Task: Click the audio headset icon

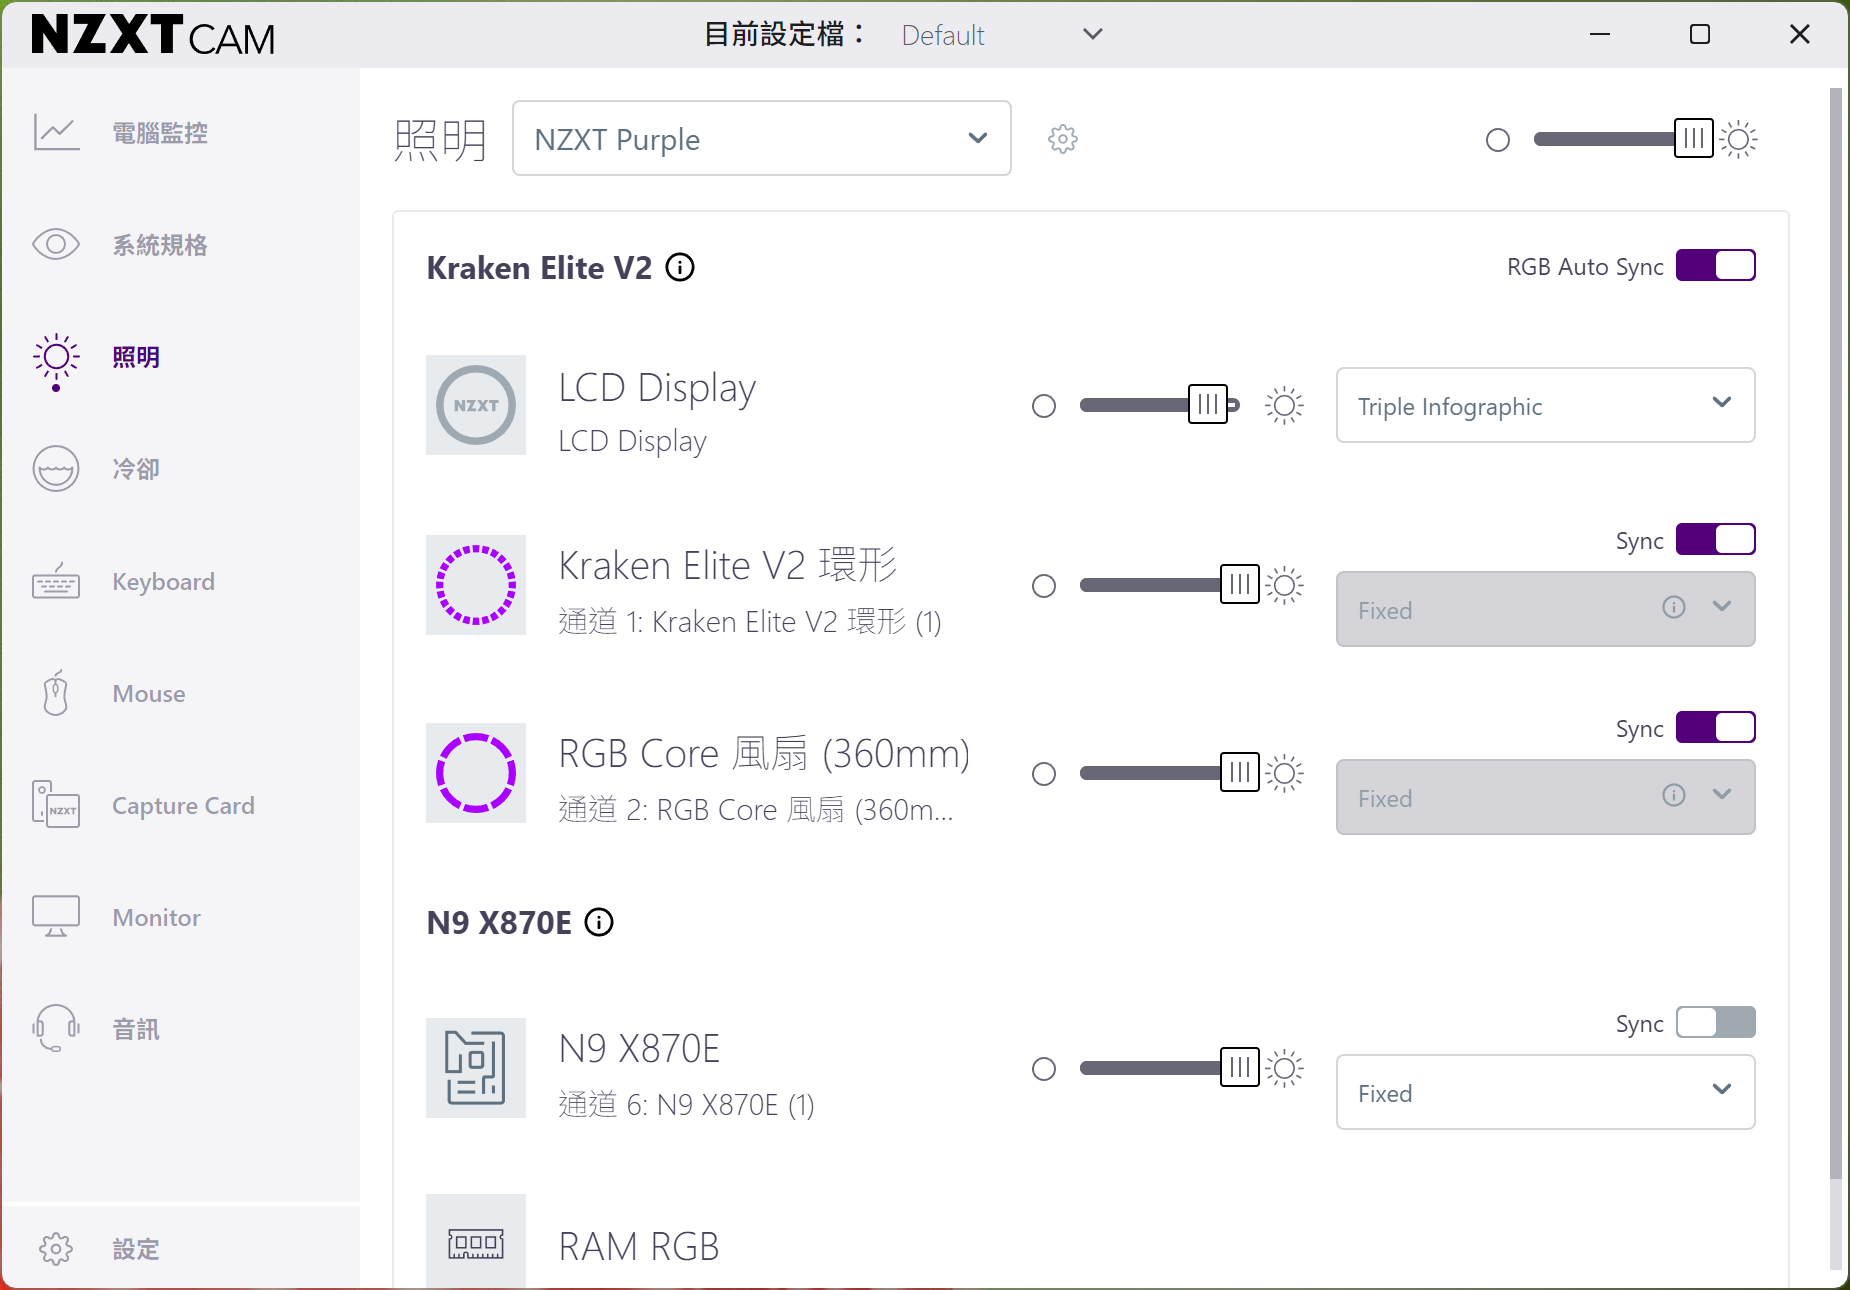Action: (56, 1029)
